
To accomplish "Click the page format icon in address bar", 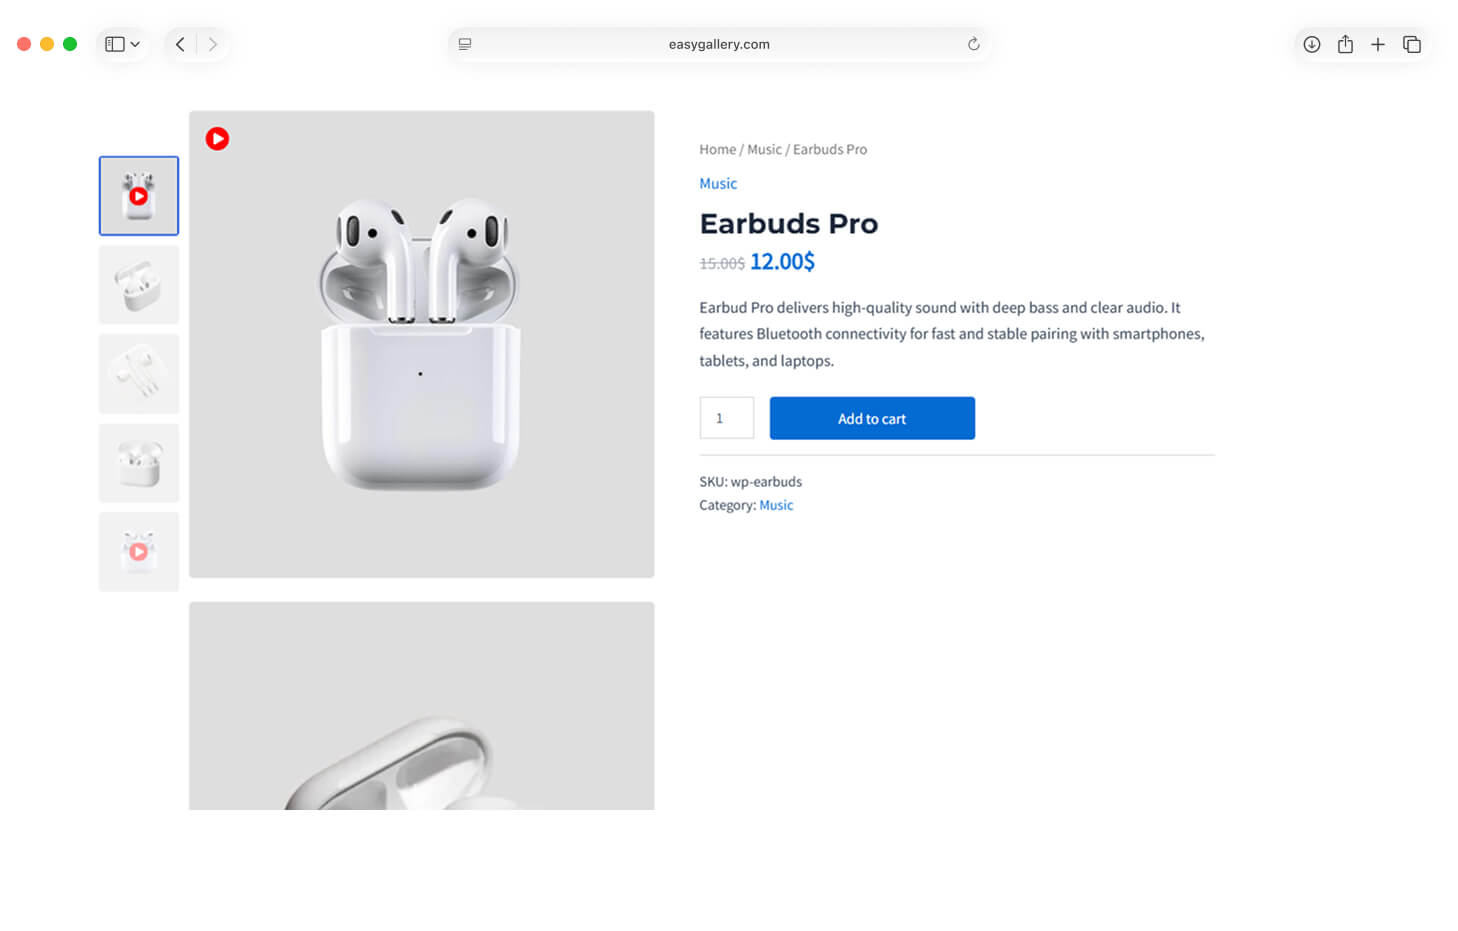I will point(465,44).
